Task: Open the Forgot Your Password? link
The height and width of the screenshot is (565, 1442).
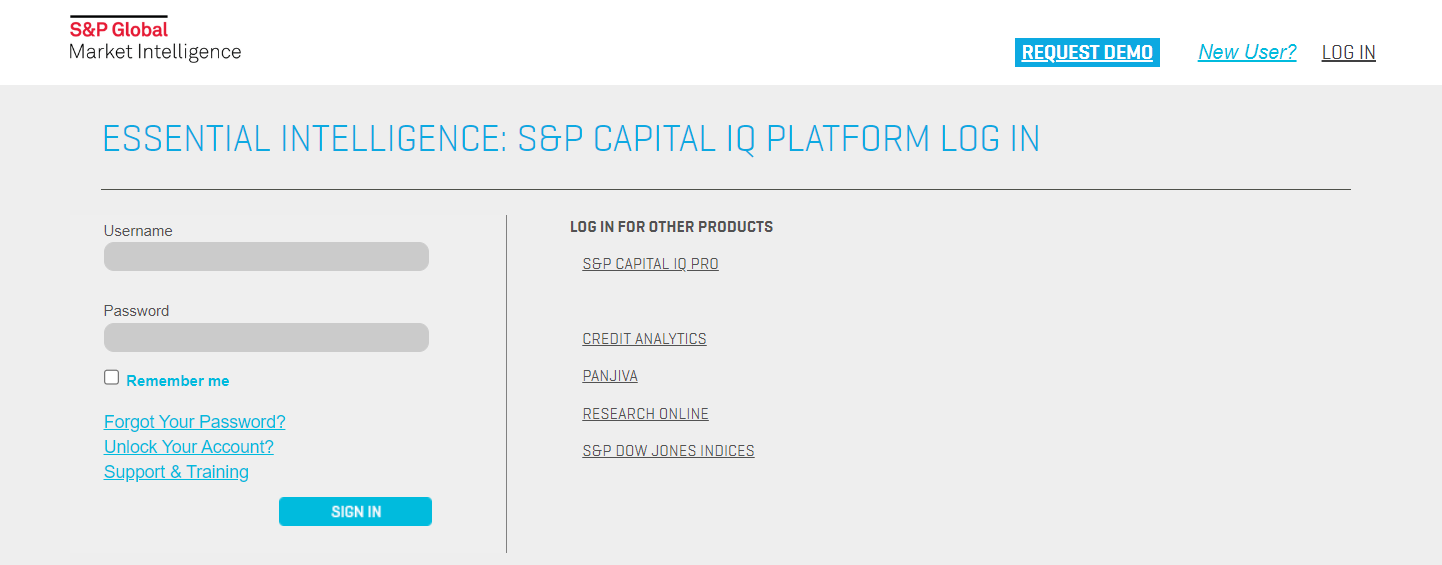Action: [195, 422]
